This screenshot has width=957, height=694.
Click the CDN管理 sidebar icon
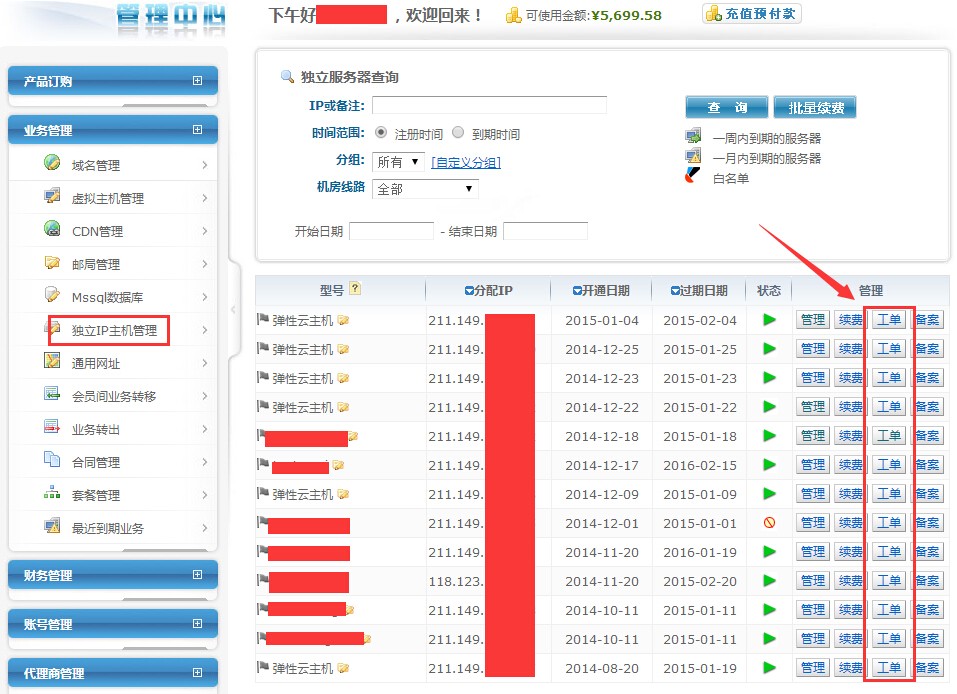pos(52,230)
